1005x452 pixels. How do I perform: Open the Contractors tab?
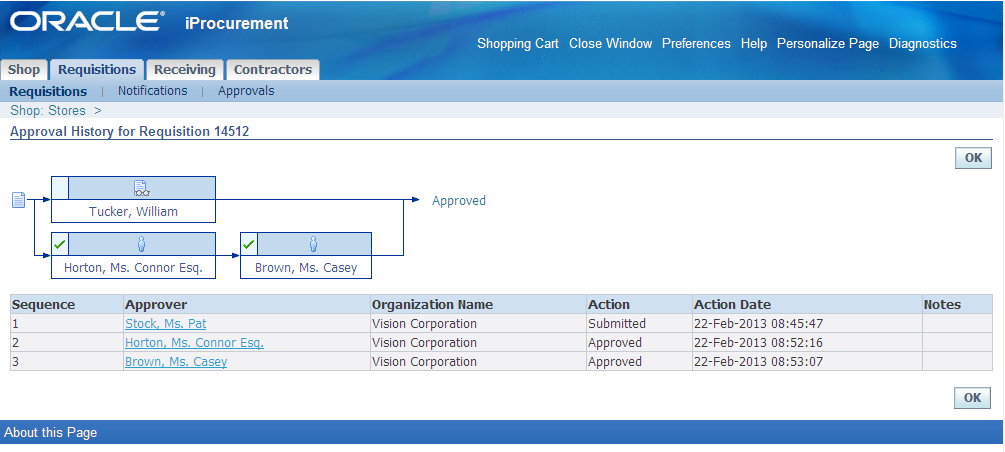272,69
